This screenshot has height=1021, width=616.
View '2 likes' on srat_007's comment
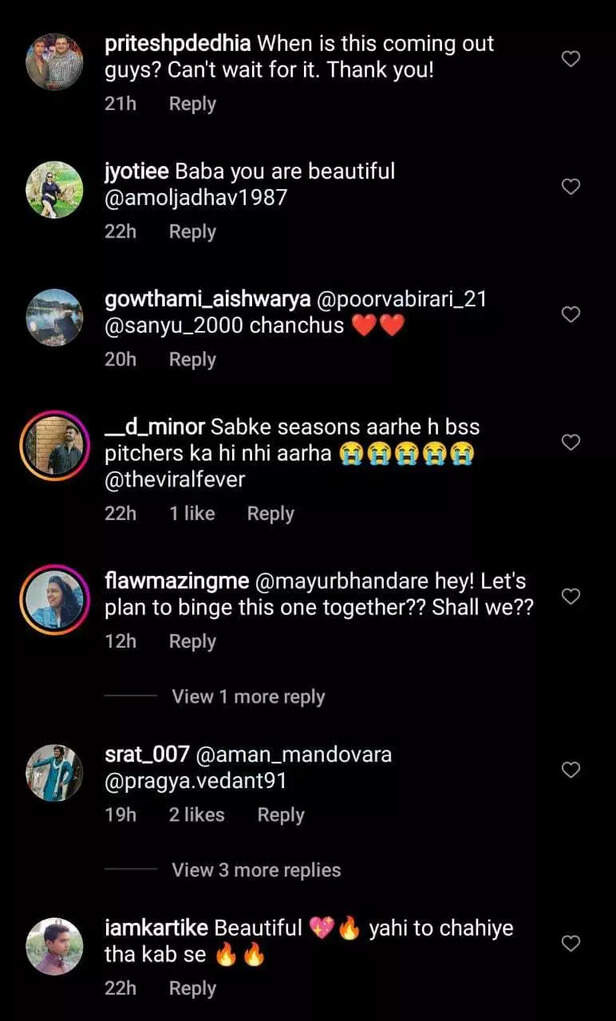pos(196,815)
